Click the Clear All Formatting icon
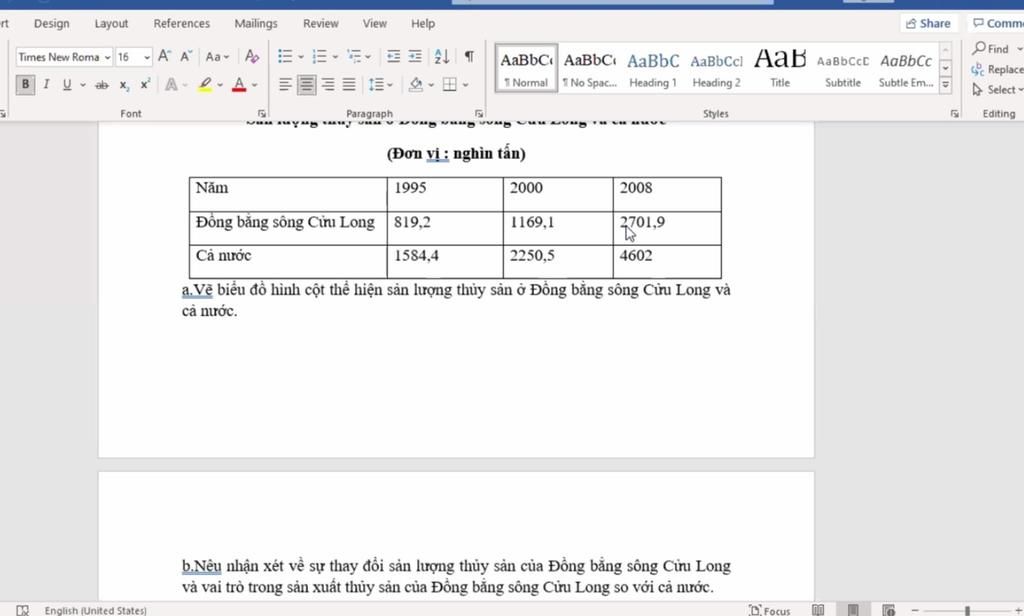The height and width of the screenshot is (616, 1024). tap(251, 56)
